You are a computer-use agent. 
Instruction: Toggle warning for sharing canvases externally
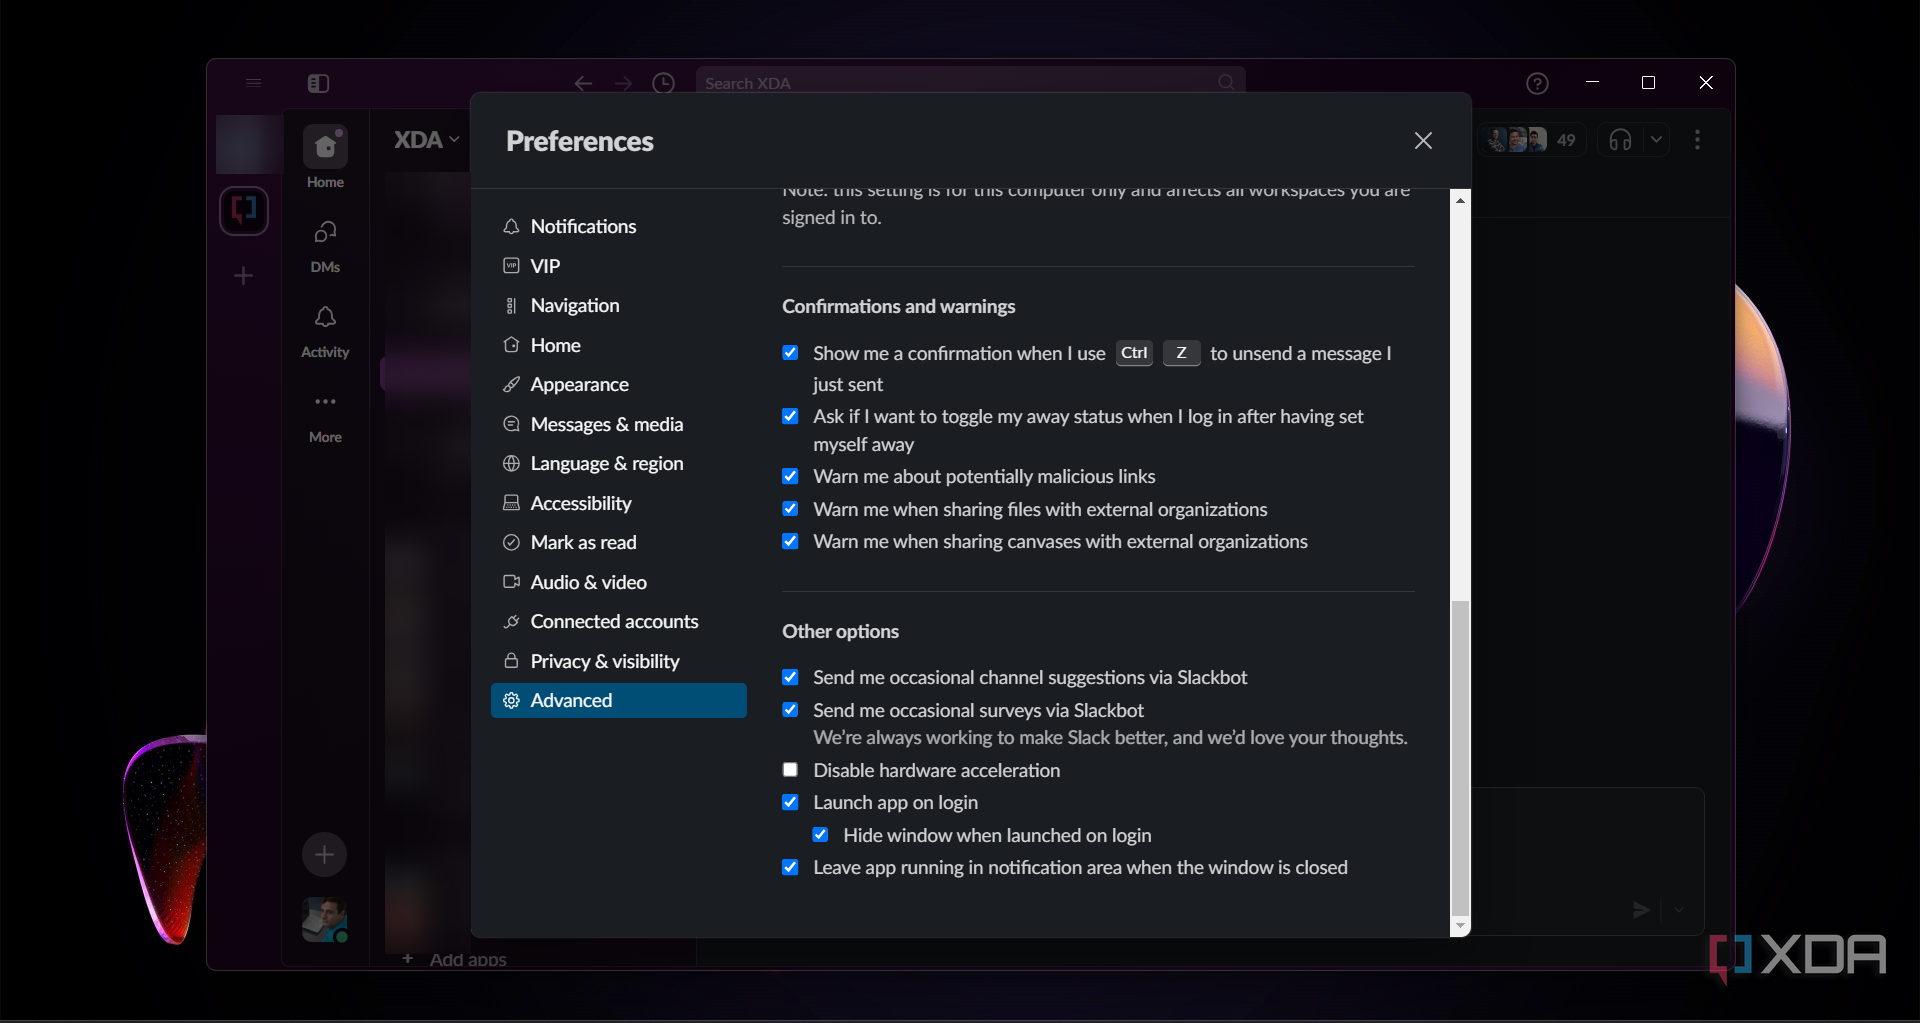790,541
